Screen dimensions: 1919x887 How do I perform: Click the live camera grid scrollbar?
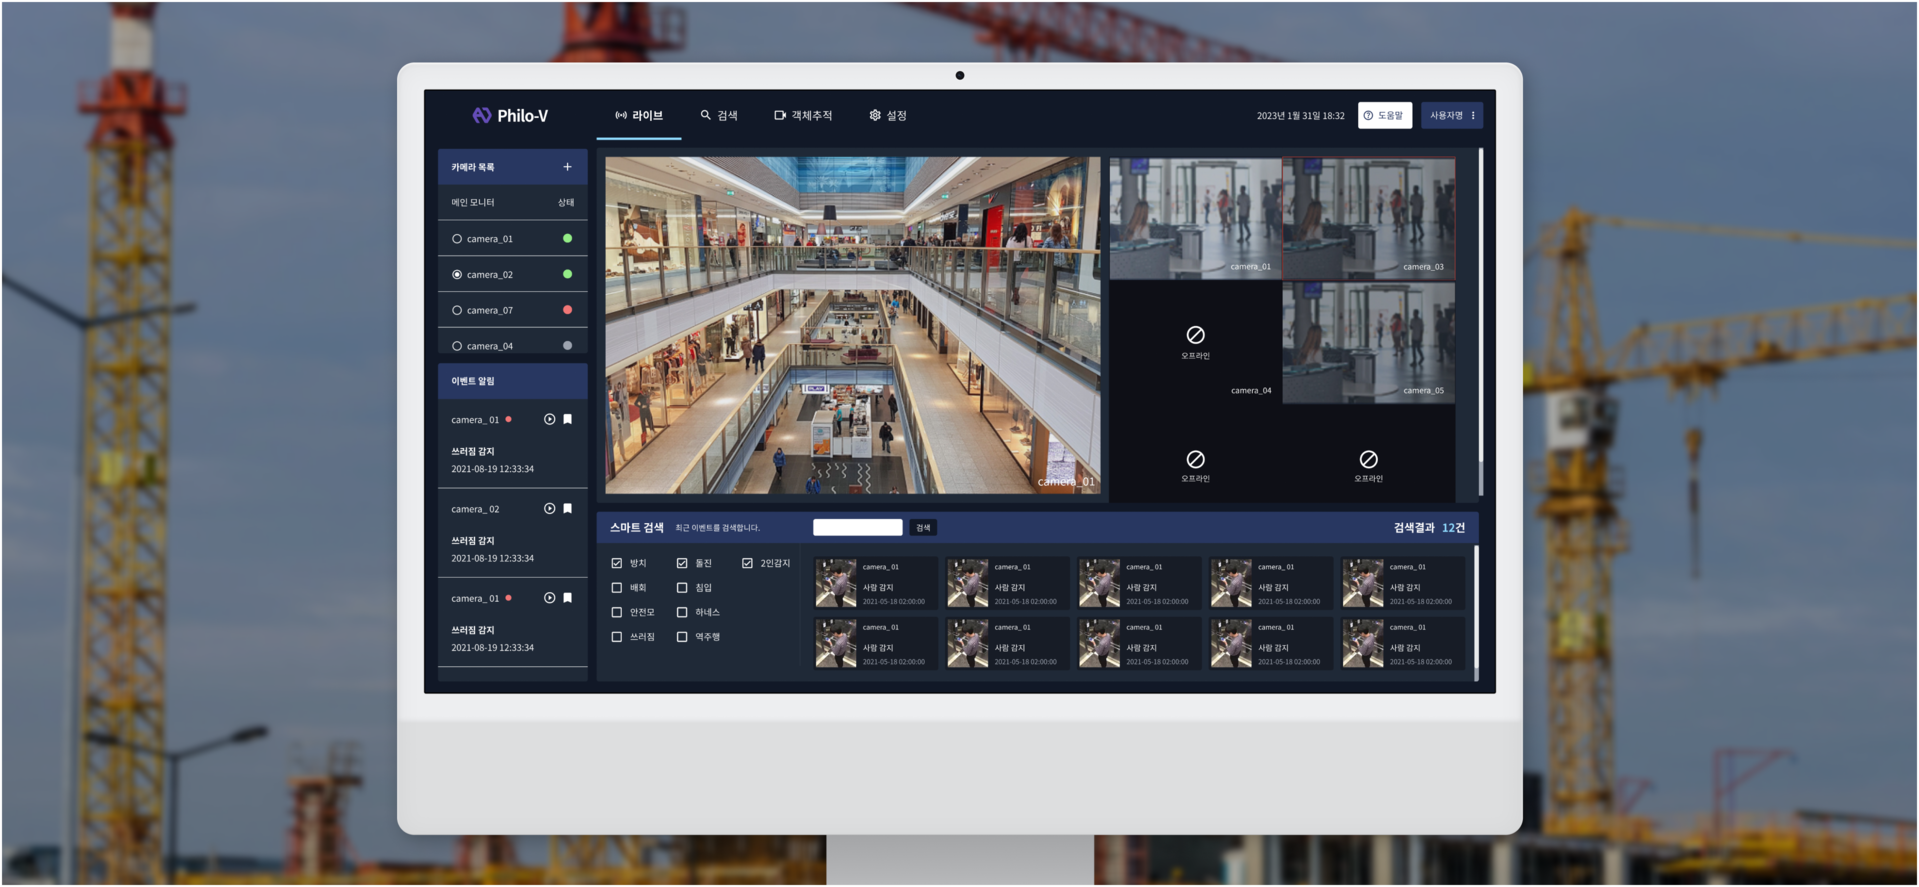pos(1480,320)
